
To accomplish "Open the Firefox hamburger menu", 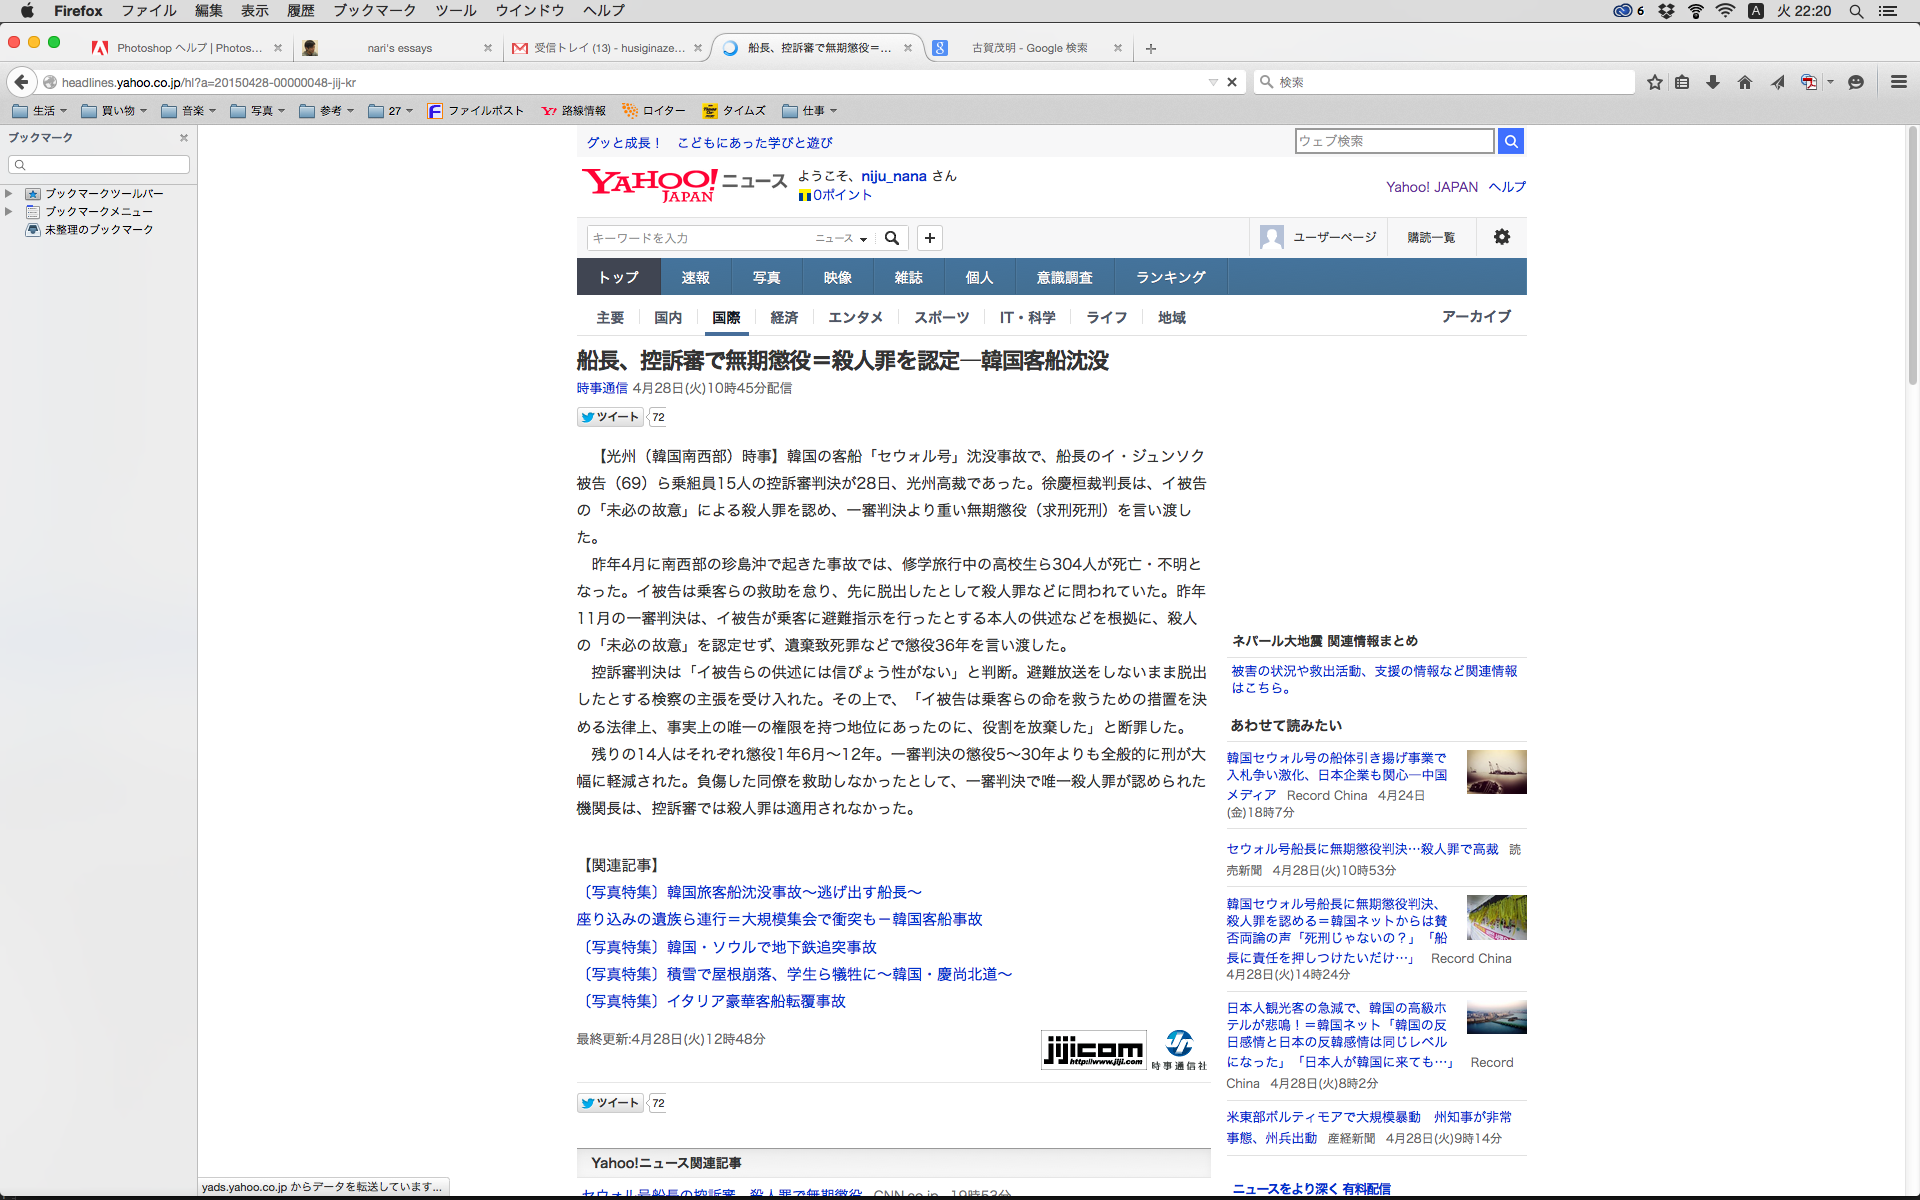I will coord(1898,82).
